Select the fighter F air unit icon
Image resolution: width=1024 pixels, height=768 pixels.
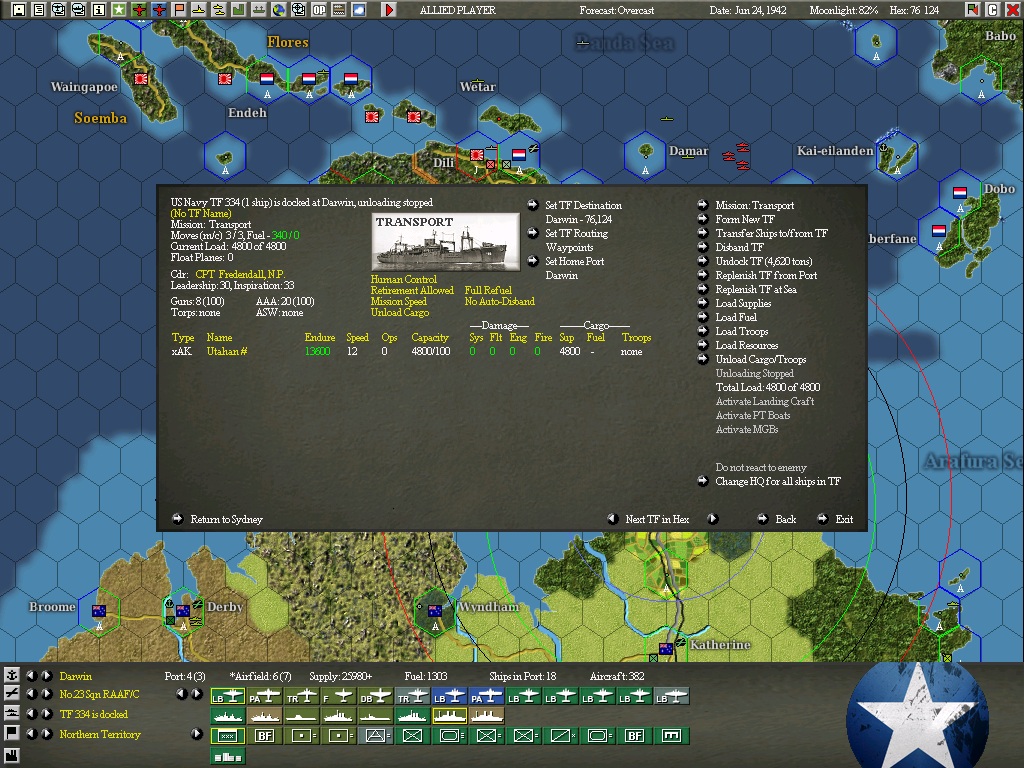tap(338, 697)
